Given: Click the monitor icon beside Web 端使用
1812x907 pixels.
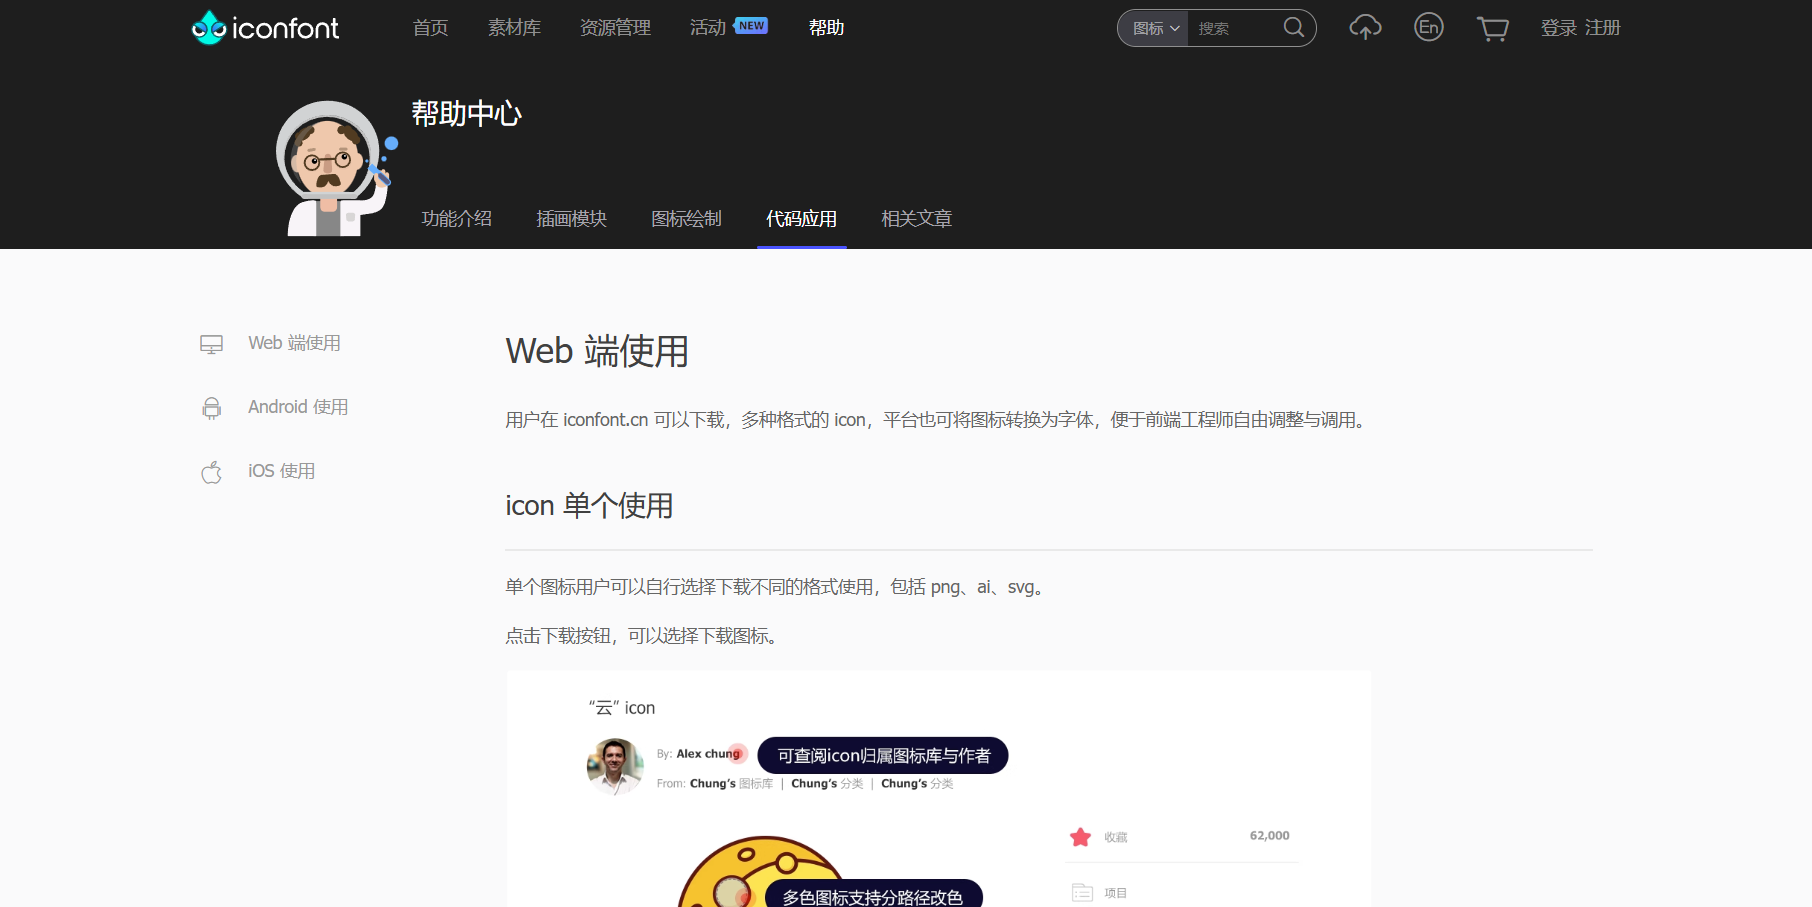Looking at the screenshot, I should point(211,344).
